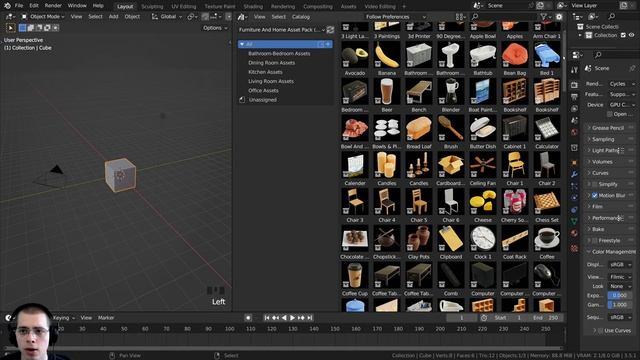Image resolution: width=640 pixels, height=360 pixels.
Task: Open the Object properties tab icon
Action: pyautogui.click(x=574, y=162)
